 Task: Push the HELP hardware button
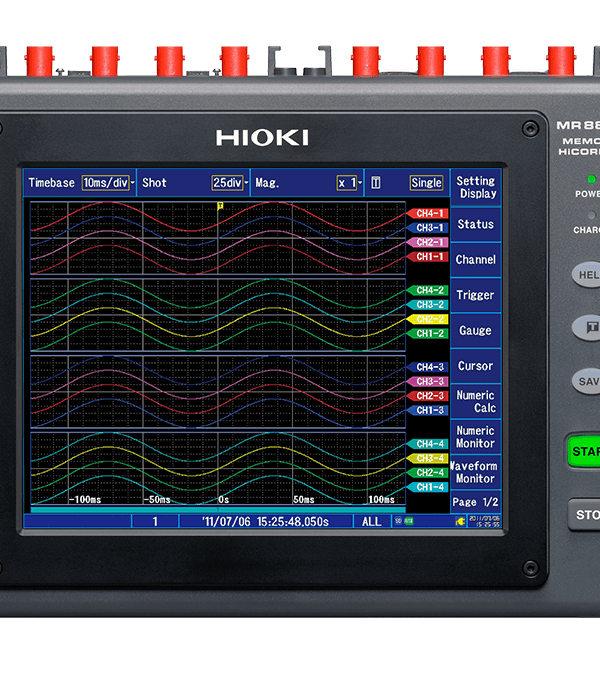click(586, 275)
